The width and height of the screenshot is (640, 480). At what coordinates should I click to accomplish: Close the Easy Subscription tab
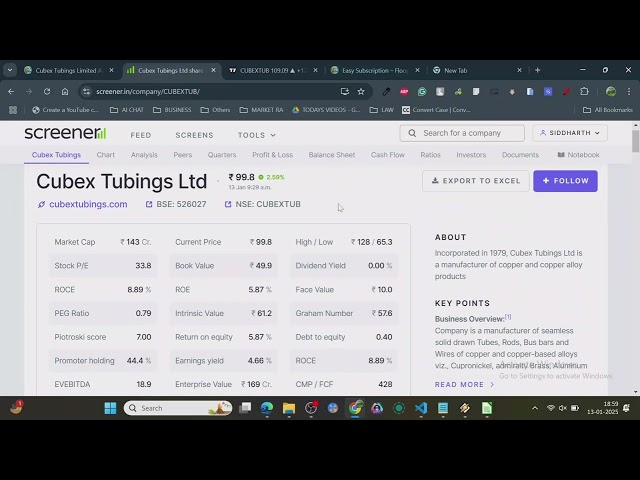(417, 70)
